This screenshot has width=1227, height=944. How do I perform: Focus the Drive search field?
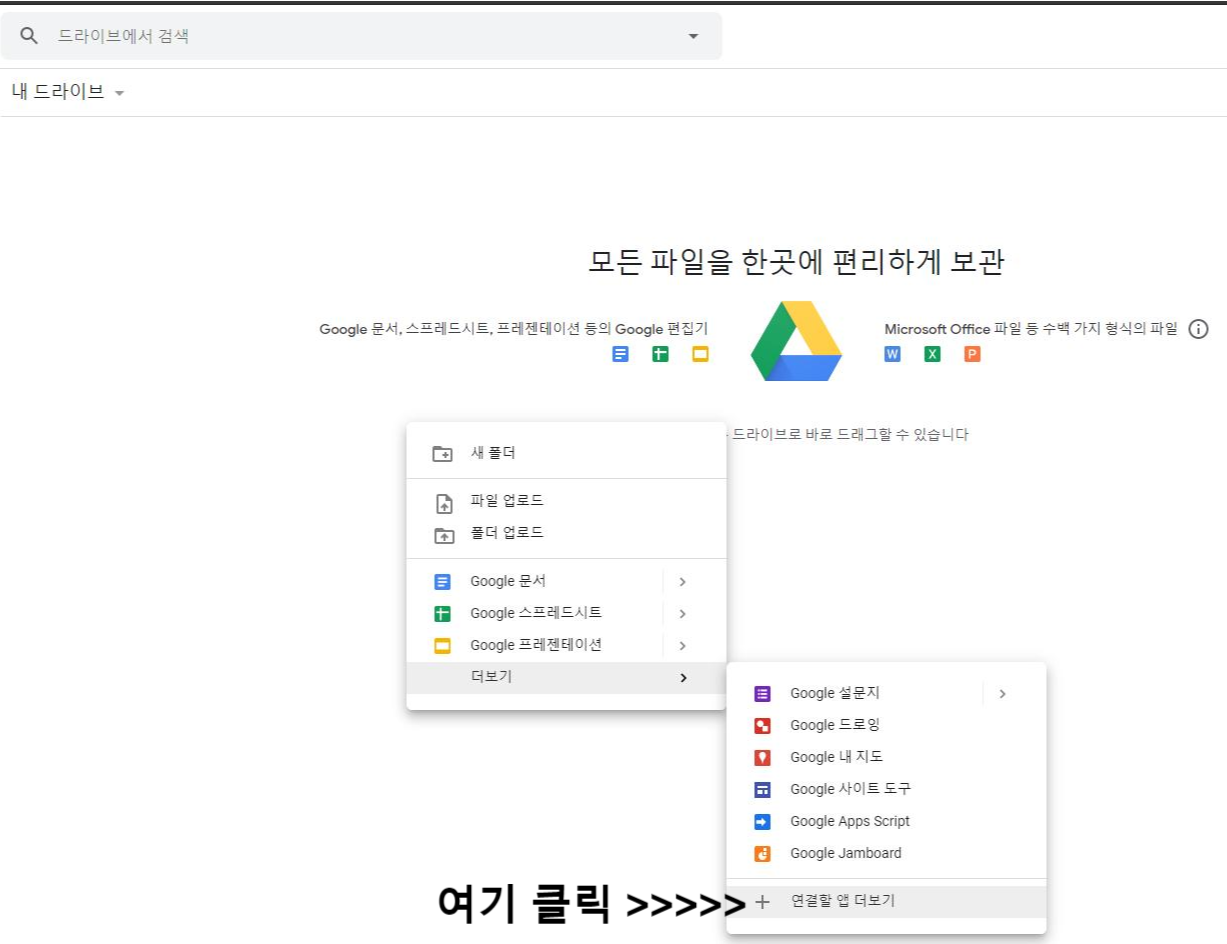[x=361, y=36]
